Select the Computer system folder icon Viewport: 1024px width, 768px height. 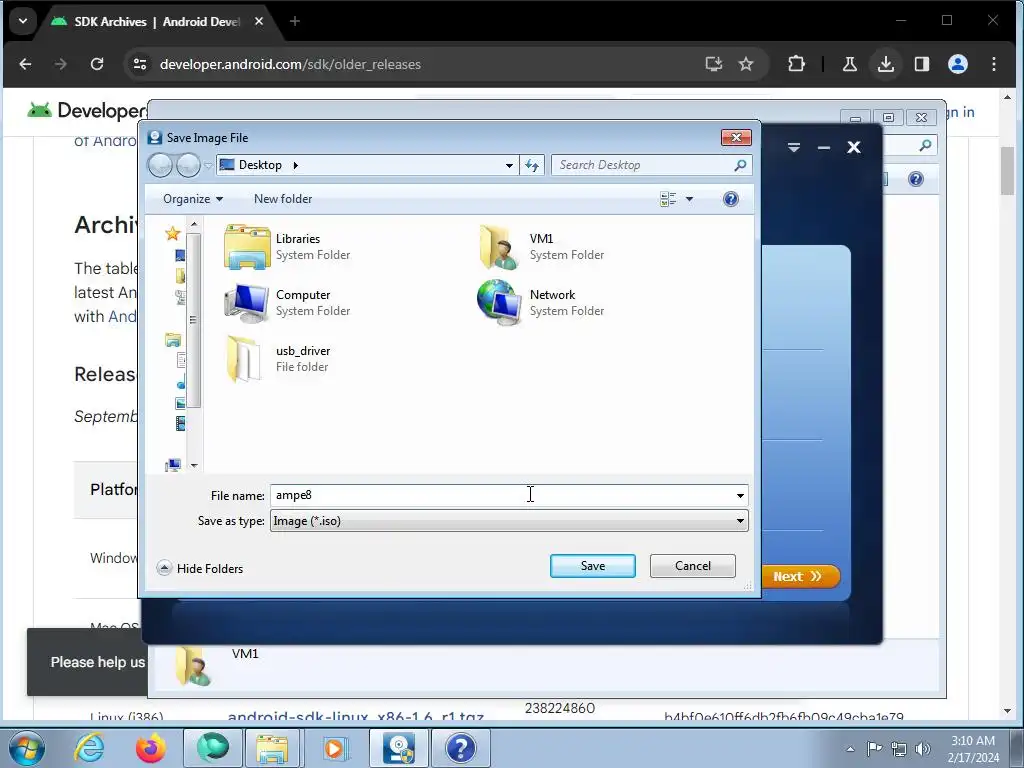coord(246,303)
